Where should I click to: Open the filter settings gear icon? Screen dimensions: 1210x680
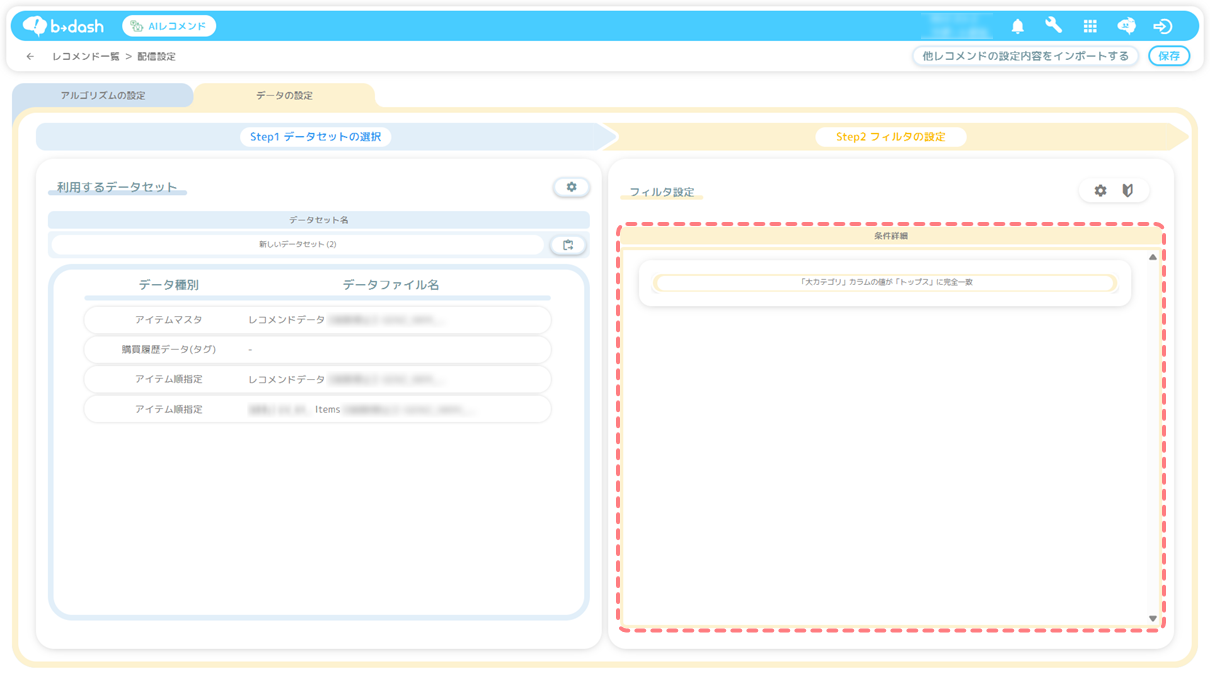click(x=1100, y=191)
